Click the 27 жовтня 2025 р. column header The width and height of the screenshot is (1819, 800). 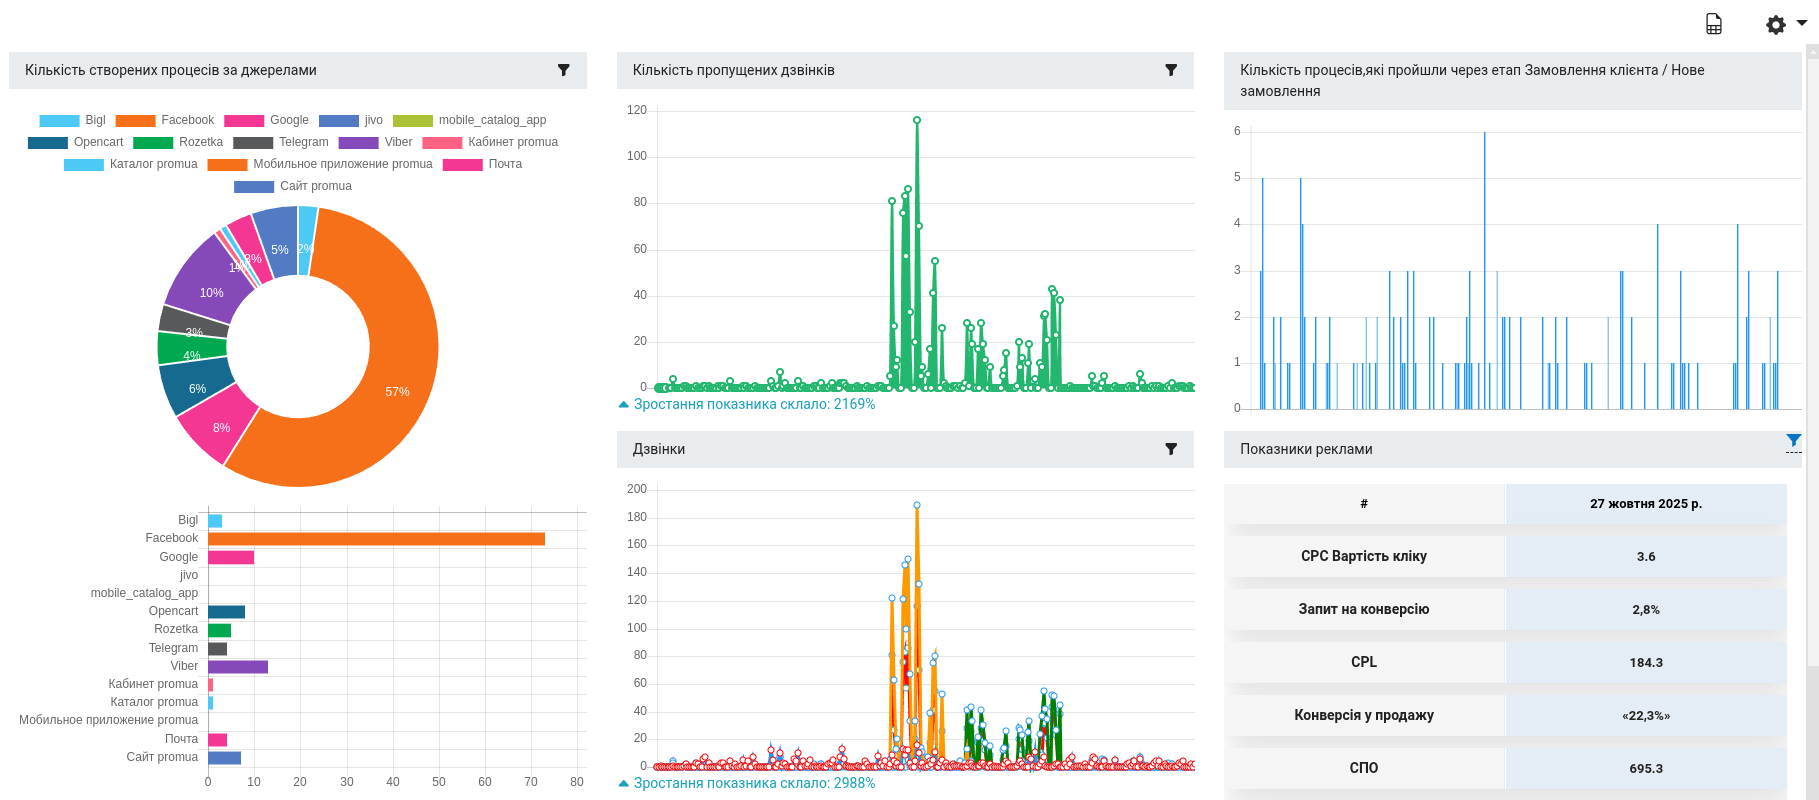[1645, 504]
